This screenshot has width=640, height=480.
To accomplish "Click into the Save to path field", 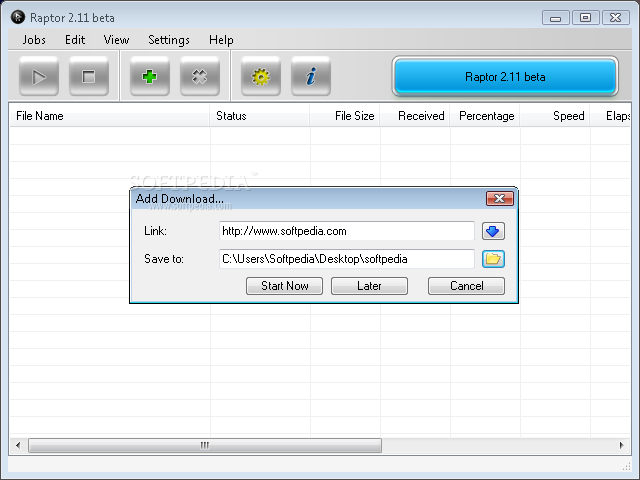I will pyautogui.click(x=347, y=259).
